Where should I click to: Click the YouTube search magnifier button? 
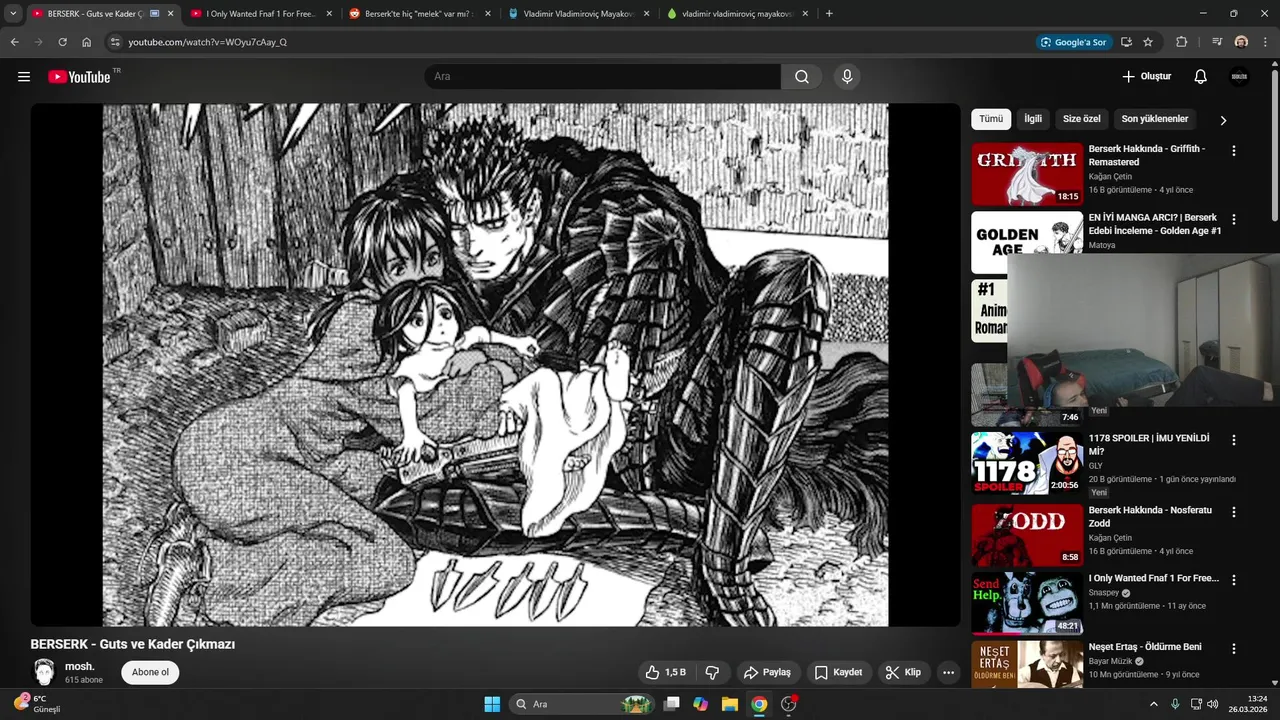[802, 77]
